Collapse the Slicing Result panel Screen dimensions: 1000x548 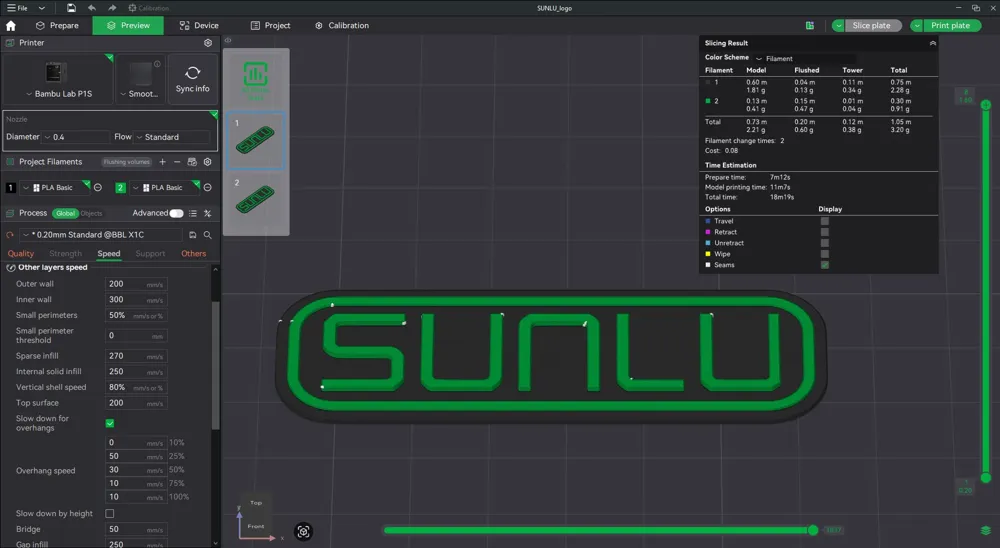click(x=932, y=43)
